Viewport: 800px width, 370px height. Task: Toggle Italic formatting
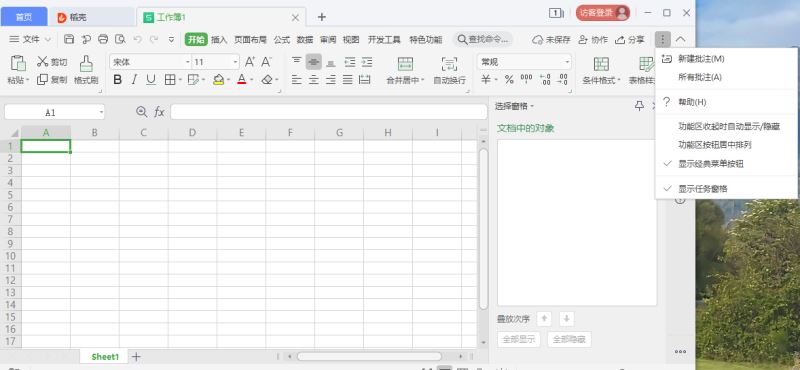[134, 80]
